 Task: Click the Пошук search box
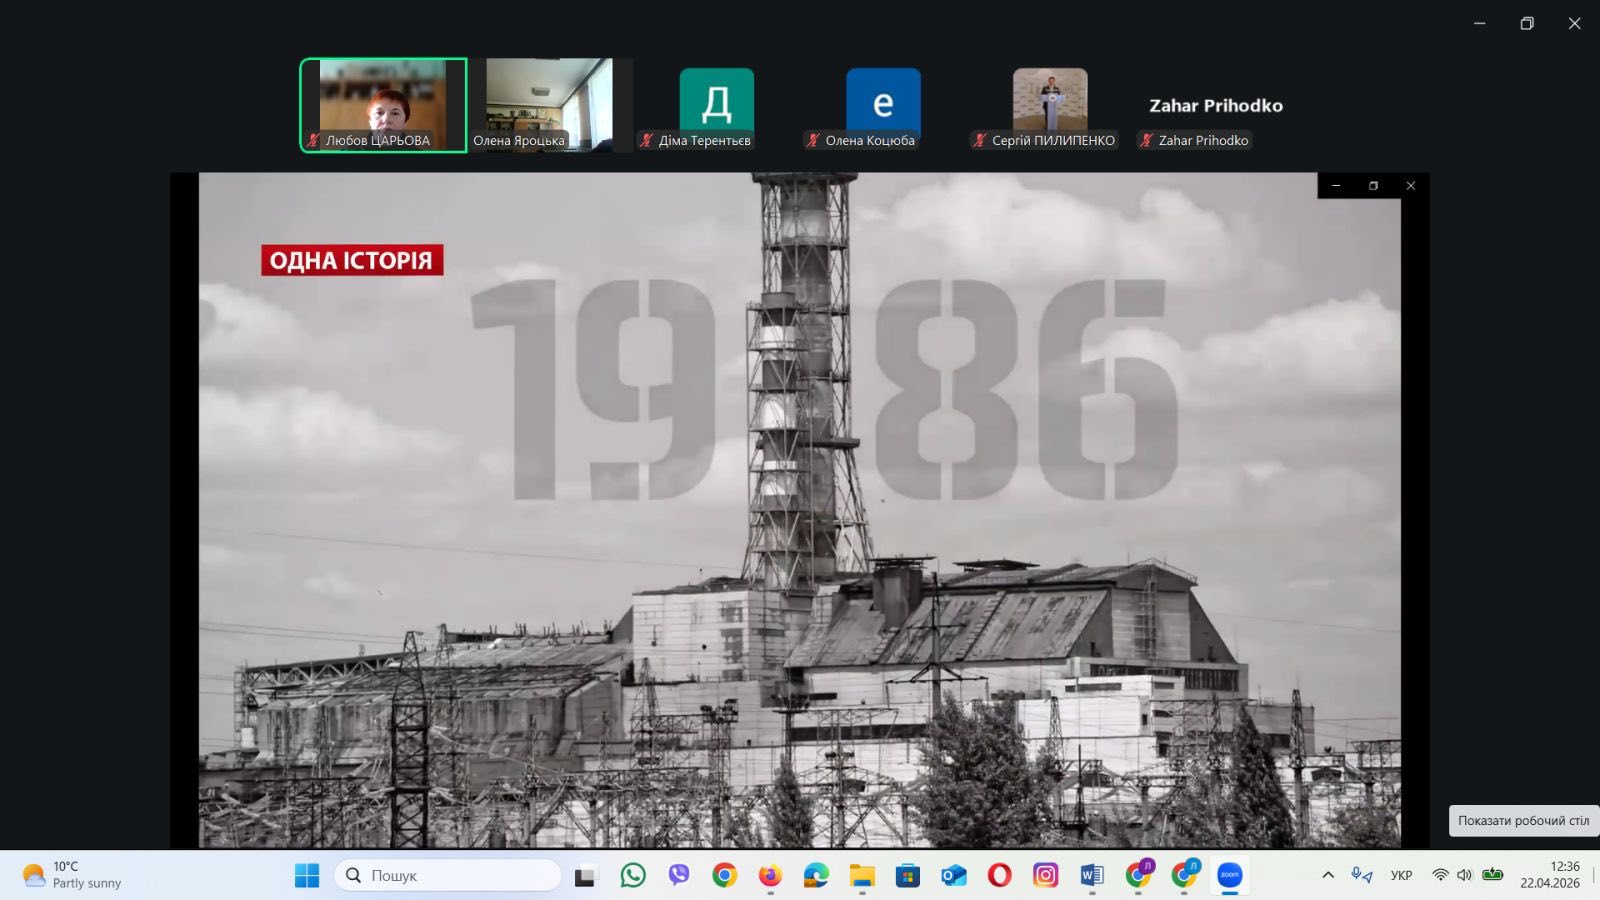click(448, 876)
